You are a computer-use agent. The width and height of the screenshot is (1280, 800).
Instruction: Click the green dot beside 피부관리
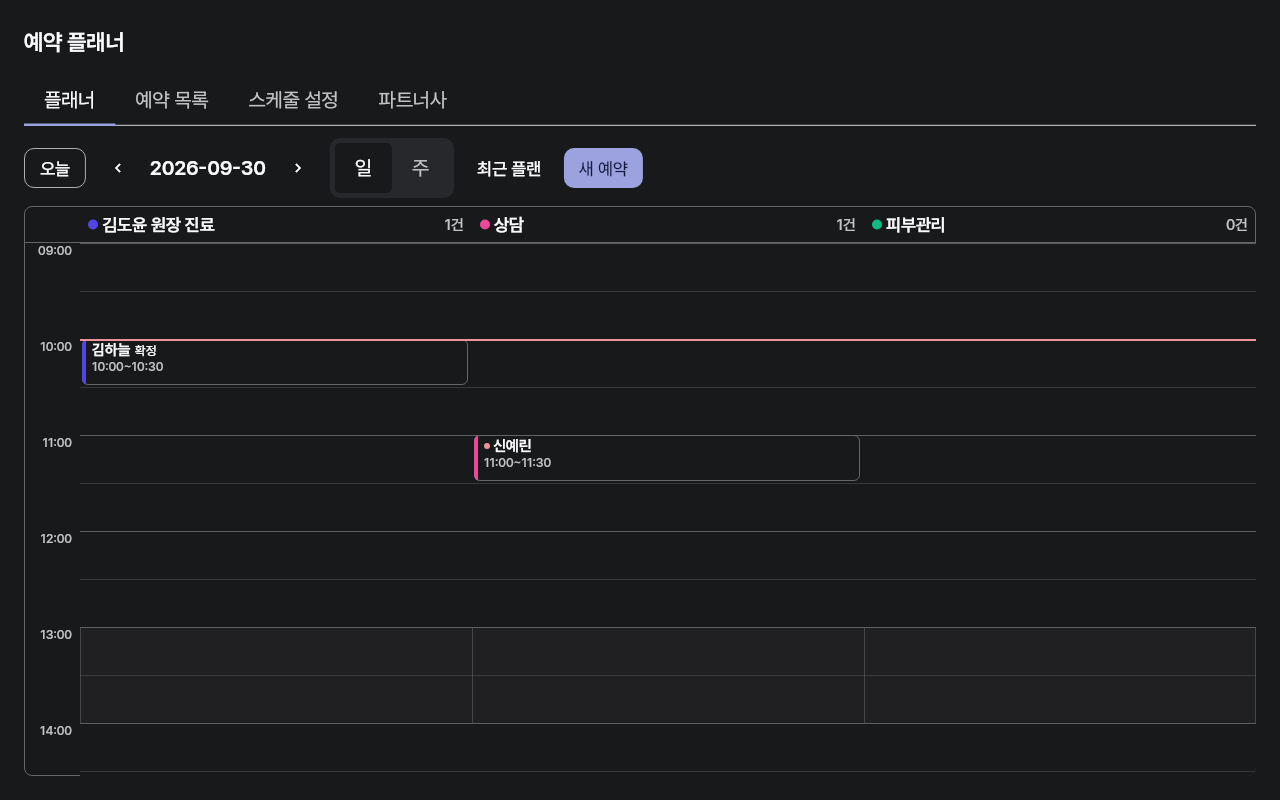click(x=877, y=225)
